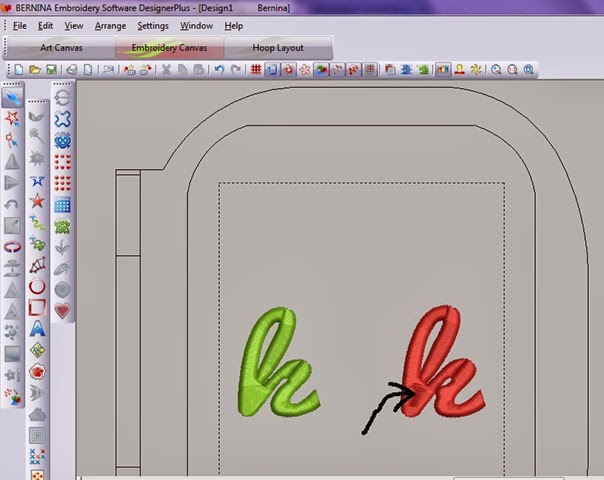Click the green diamond monogram tool
The image size is (604, 480).
pos(37,350)
